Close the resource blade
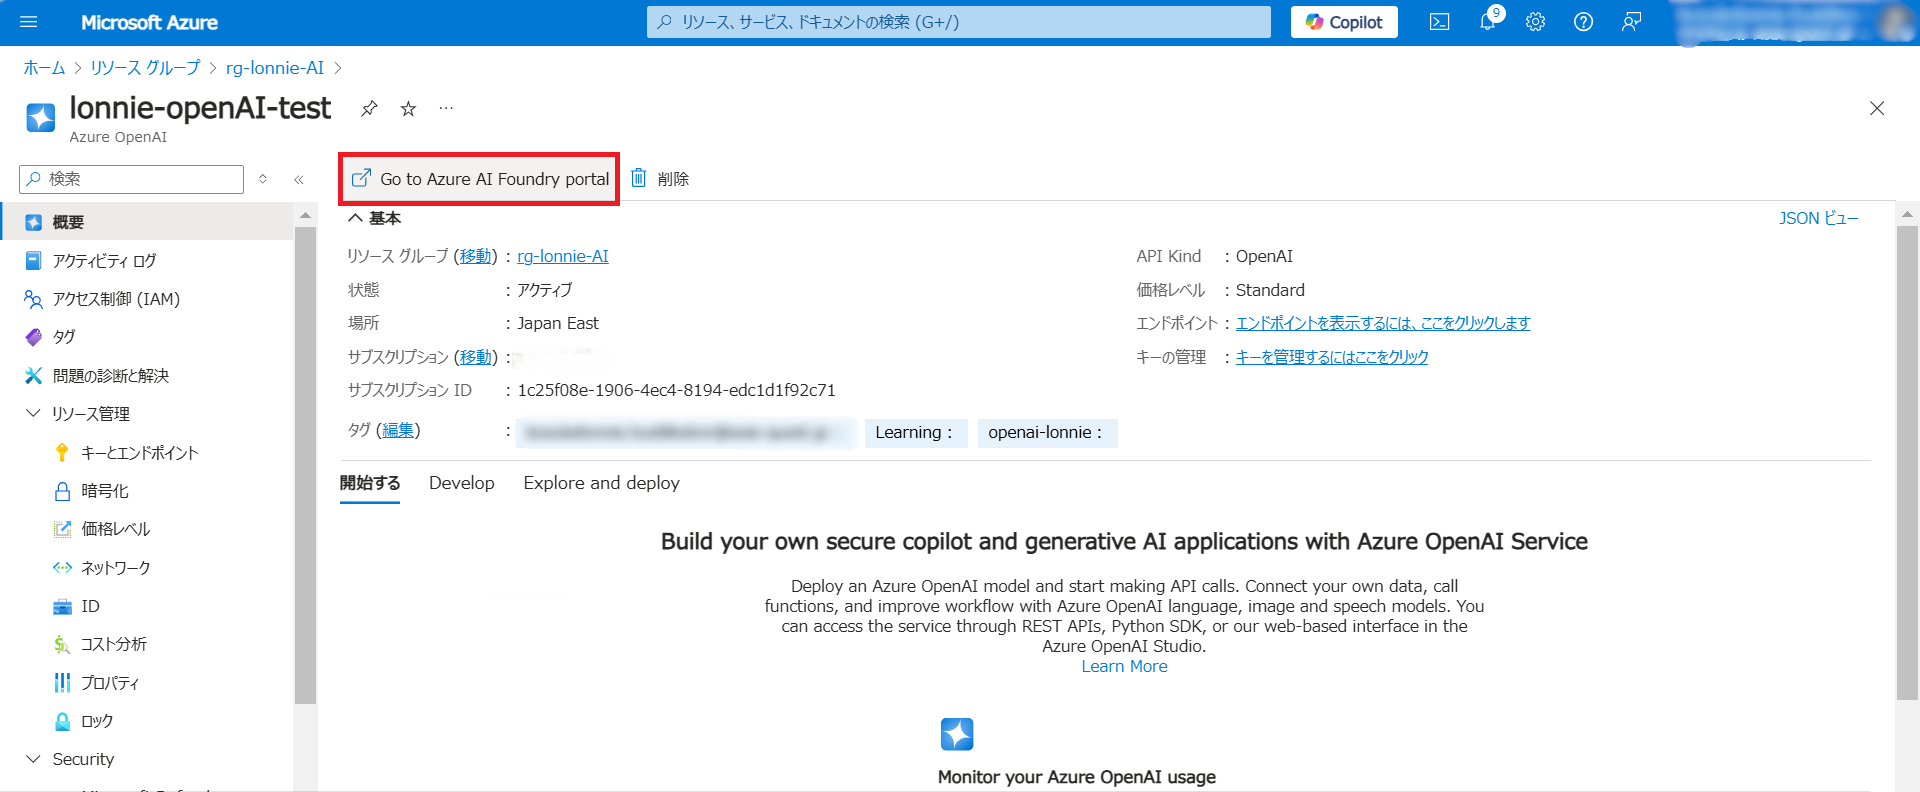This screenshot has height=792, width=1920. point(1877,108)
